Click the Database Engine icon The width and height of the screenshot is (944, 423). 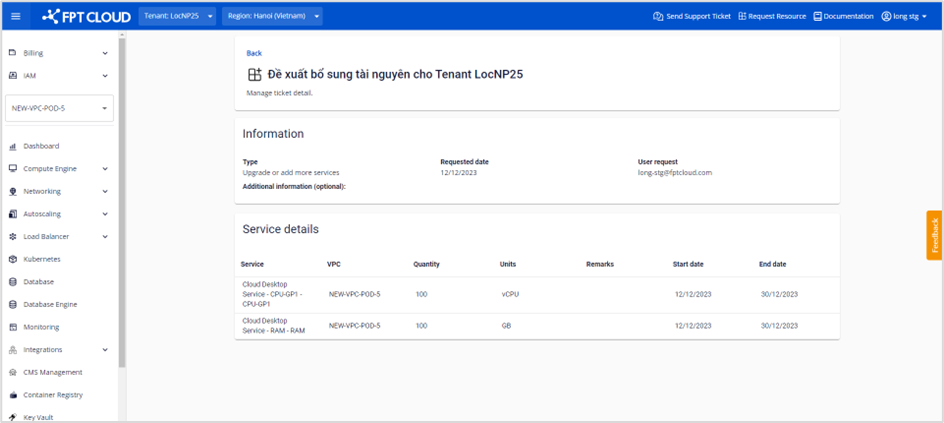point(13,304)
